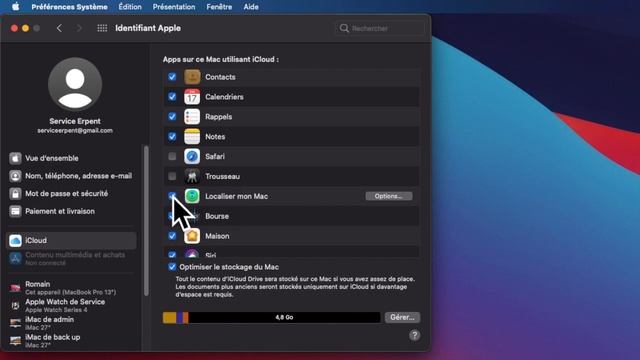Click the Contacts app icon

coord(192,77)
